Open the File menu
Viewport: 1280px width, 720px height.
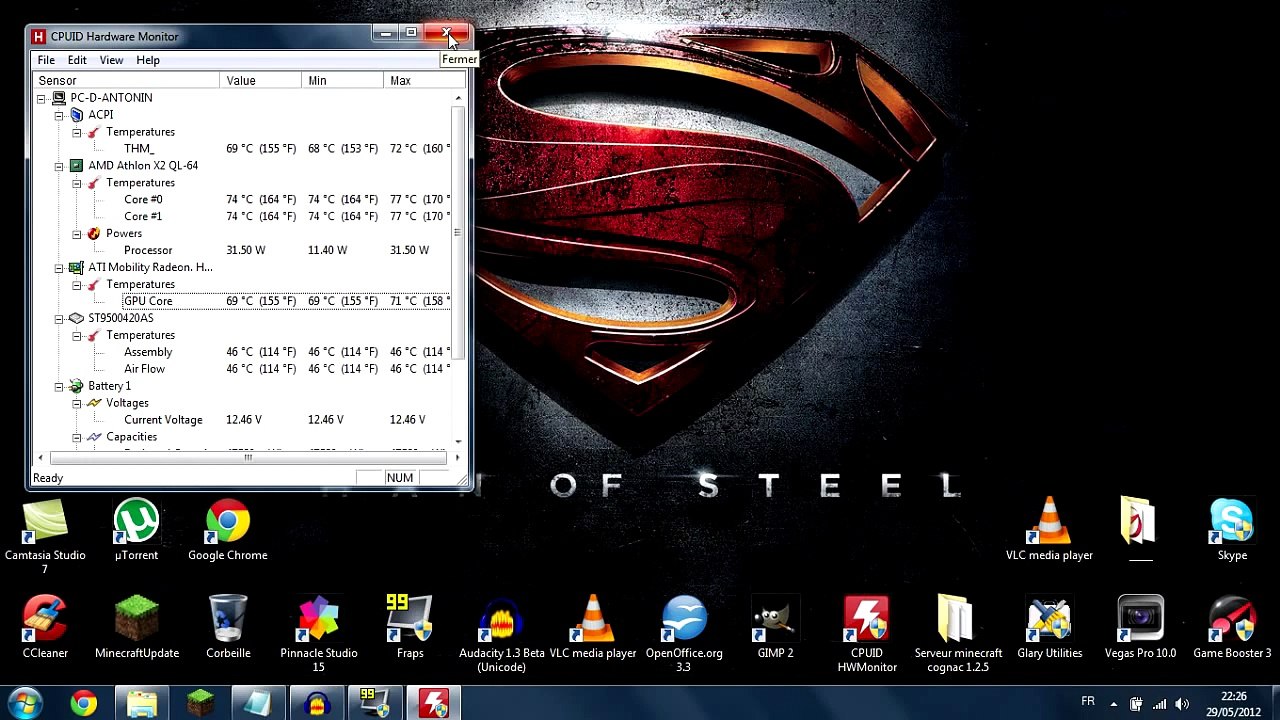(x=46, y=60)
